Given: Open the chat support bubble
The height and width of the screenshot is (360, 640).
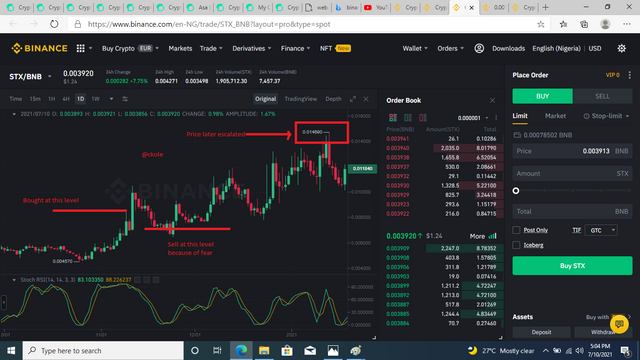Looking at the screenshot, I should pos(619,324).
